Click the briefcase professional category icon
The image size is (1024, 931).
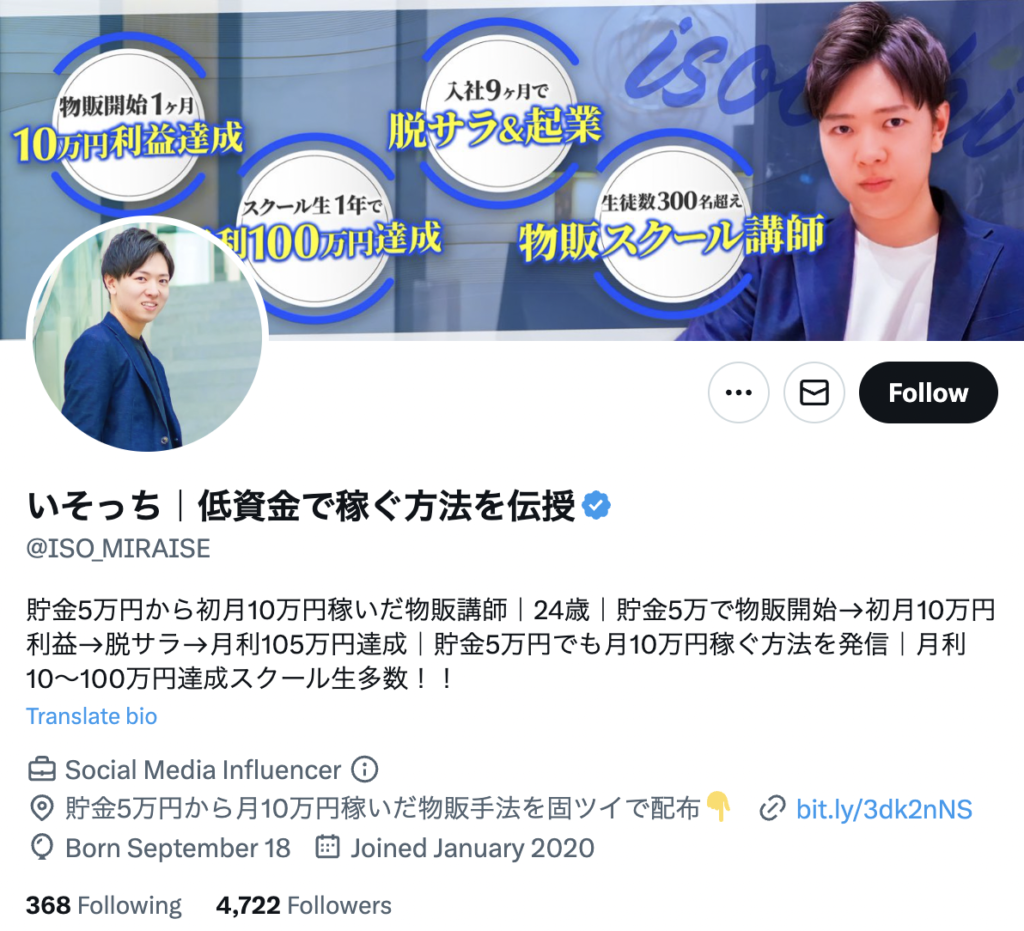tap(42, 770)
